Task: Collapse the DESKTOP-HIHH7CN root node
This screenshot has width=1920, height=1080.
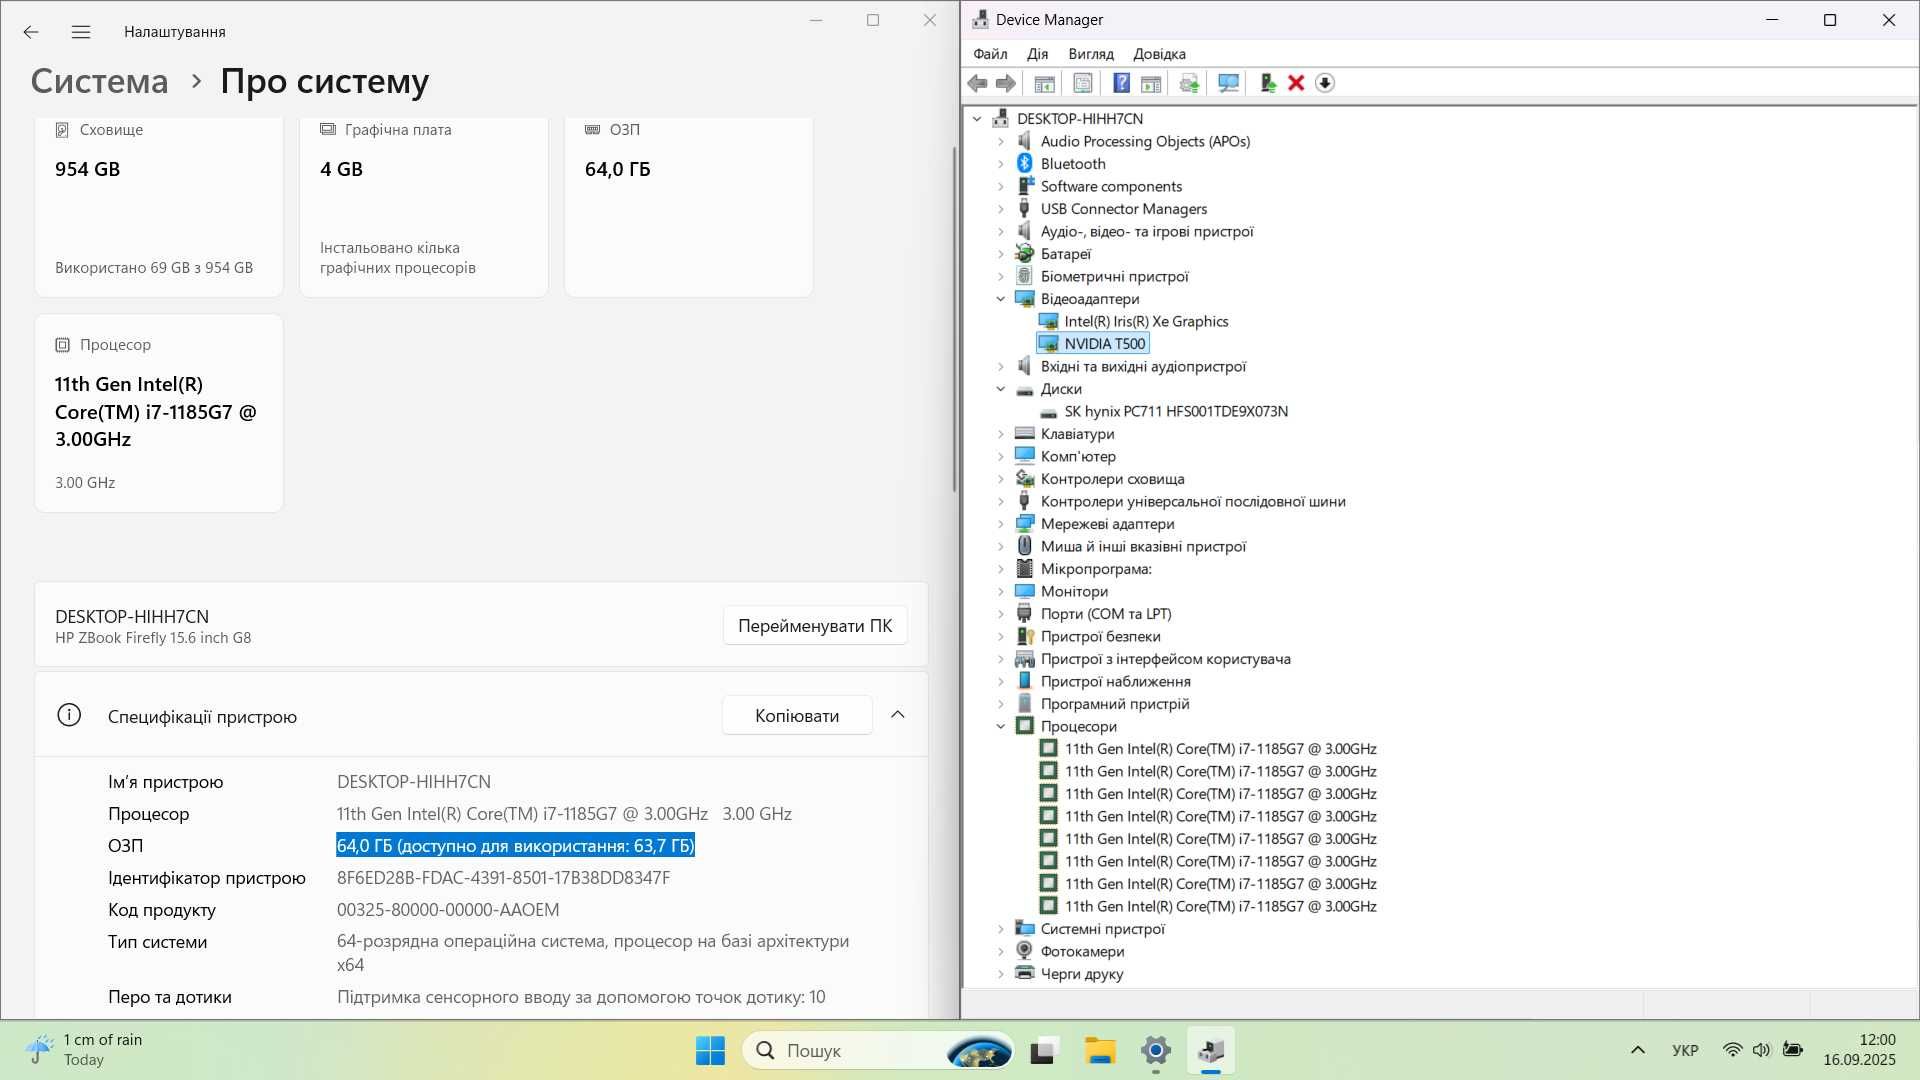Action: [x=977, y=118]
